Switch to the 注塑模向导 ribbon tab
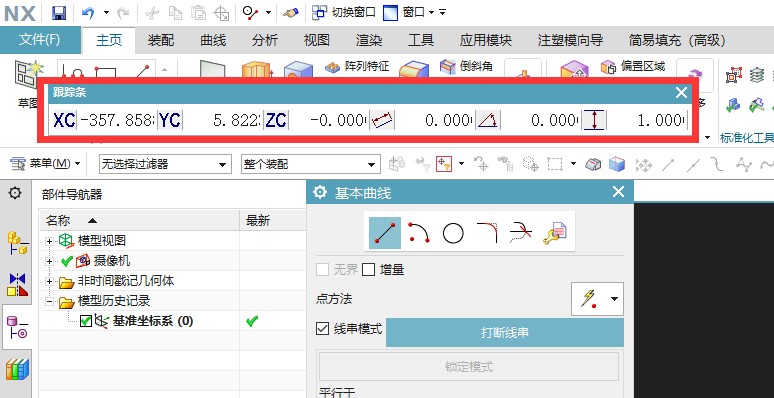The image size is (774, 398). [x=570, y=40]
